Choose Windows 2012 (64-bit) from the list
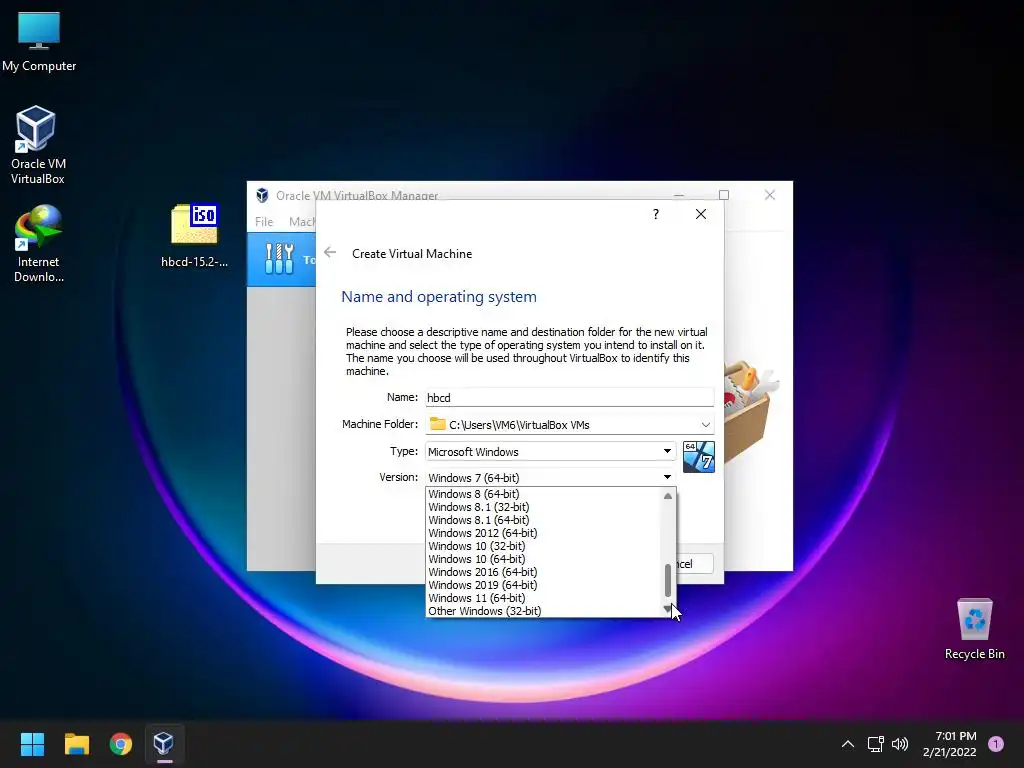The image size is (1024, 768). [543, 533]
